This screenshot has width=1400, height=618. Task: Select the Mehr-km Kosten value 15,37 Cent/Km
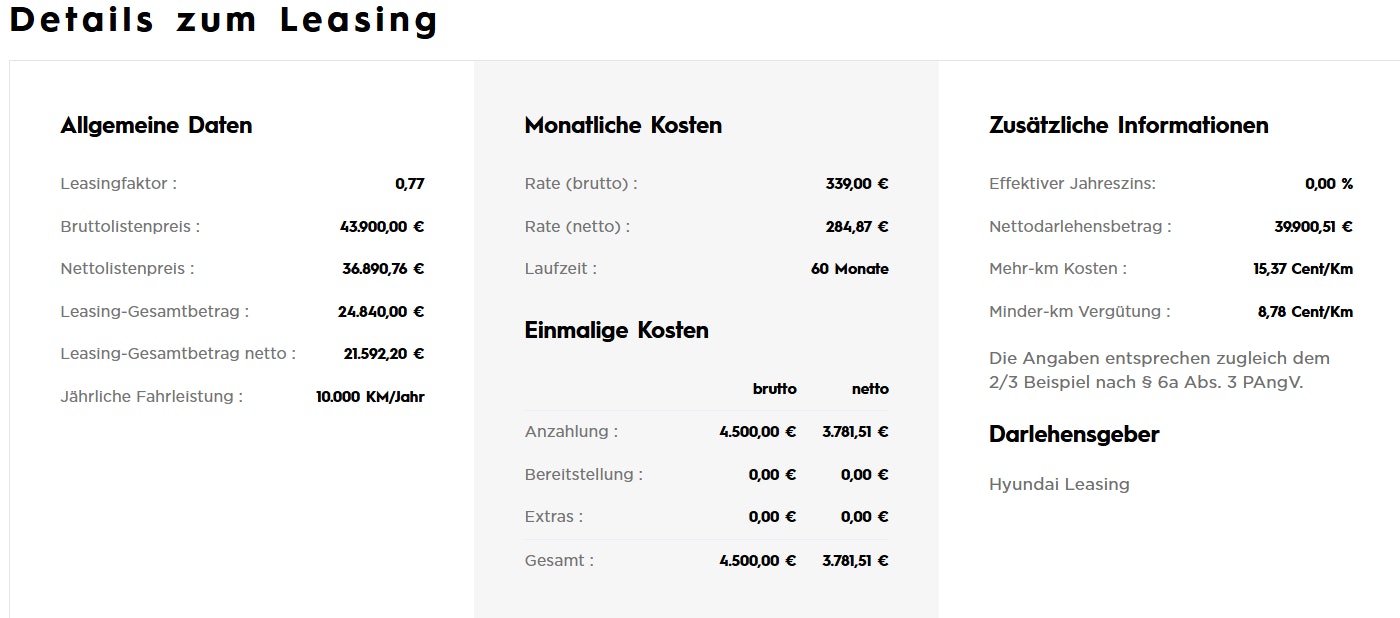click(1302, 269)
